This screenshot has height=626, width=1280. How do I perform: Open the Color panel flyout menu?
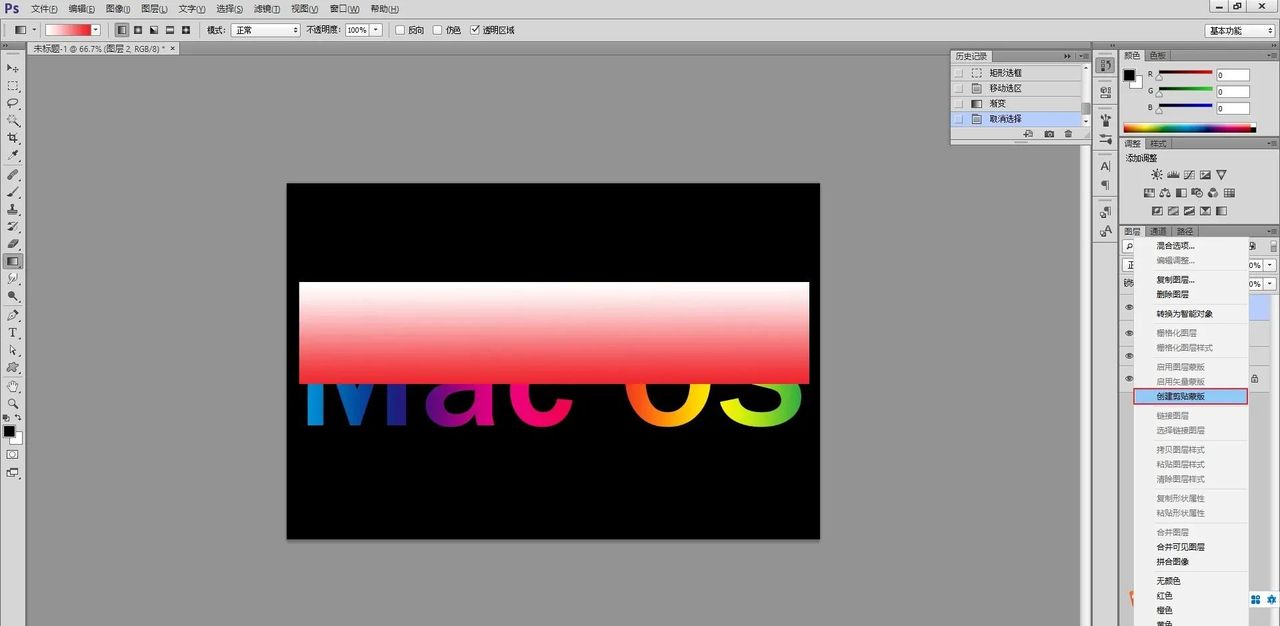pos(1272,55)
